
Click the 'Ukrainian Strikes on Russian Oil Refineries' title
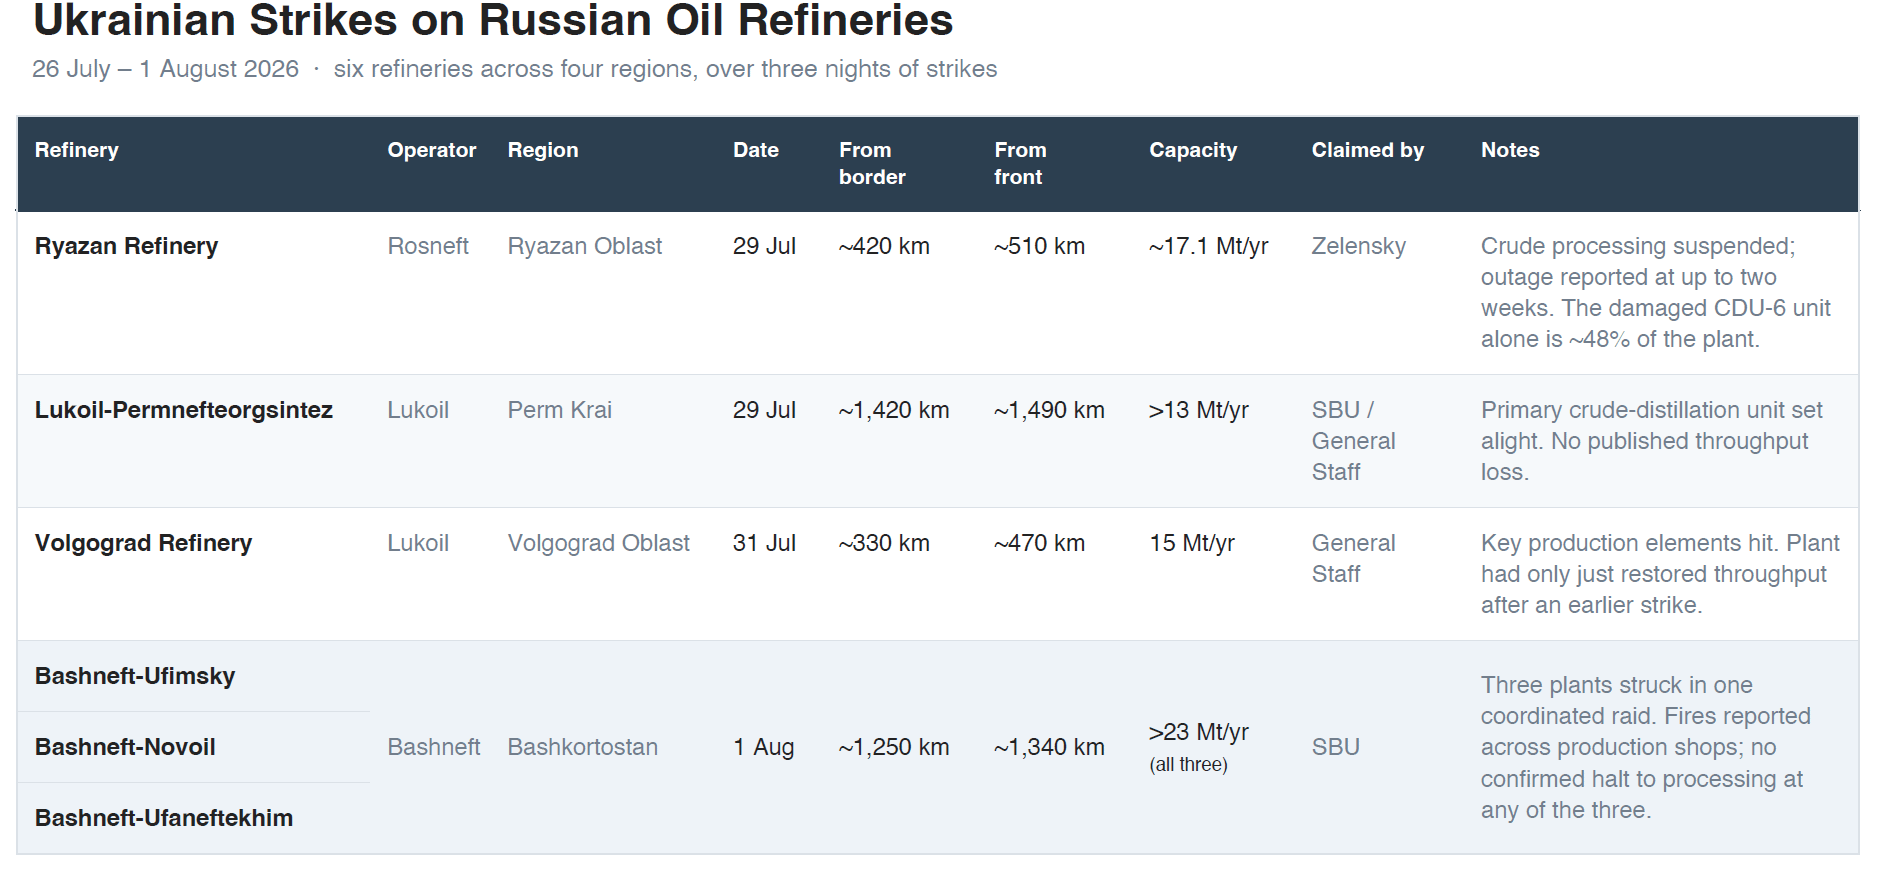[493, 20]
